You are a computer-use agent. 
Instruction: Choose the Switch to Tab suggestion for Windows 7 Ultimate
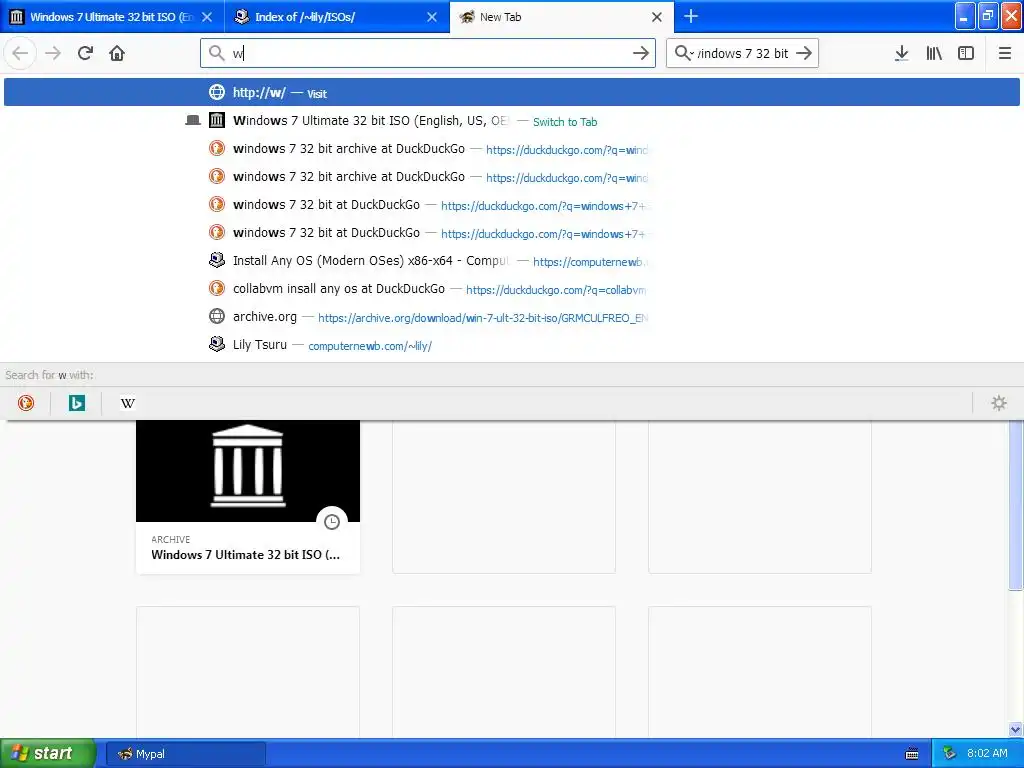[511, 120]
